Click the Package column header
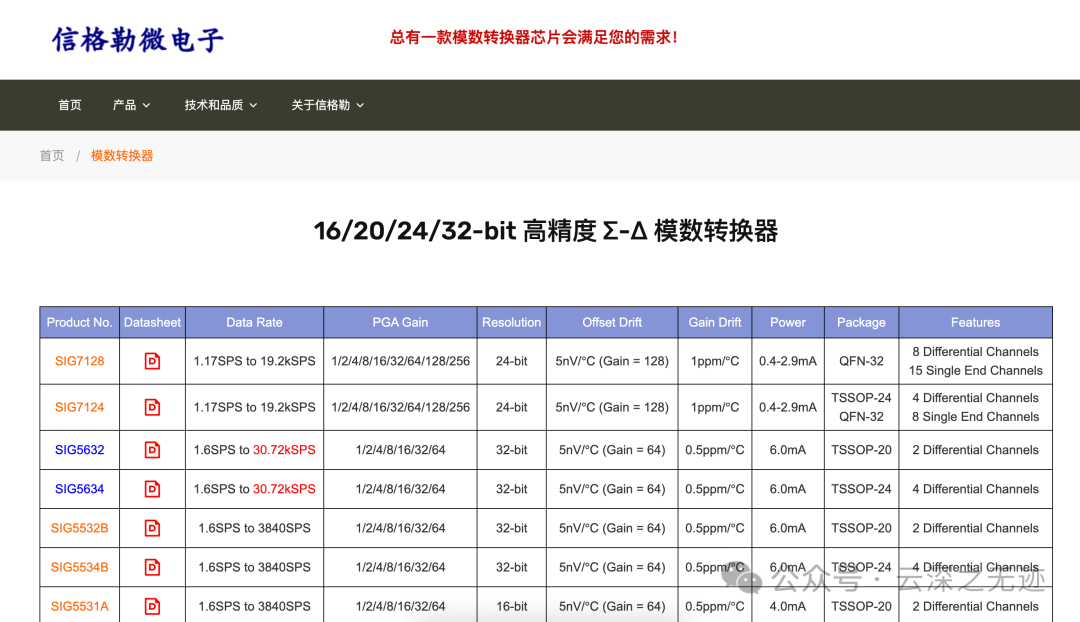The width and height of the screenshot is (1080, 622). pyautogui.click(x=861, y=322)
